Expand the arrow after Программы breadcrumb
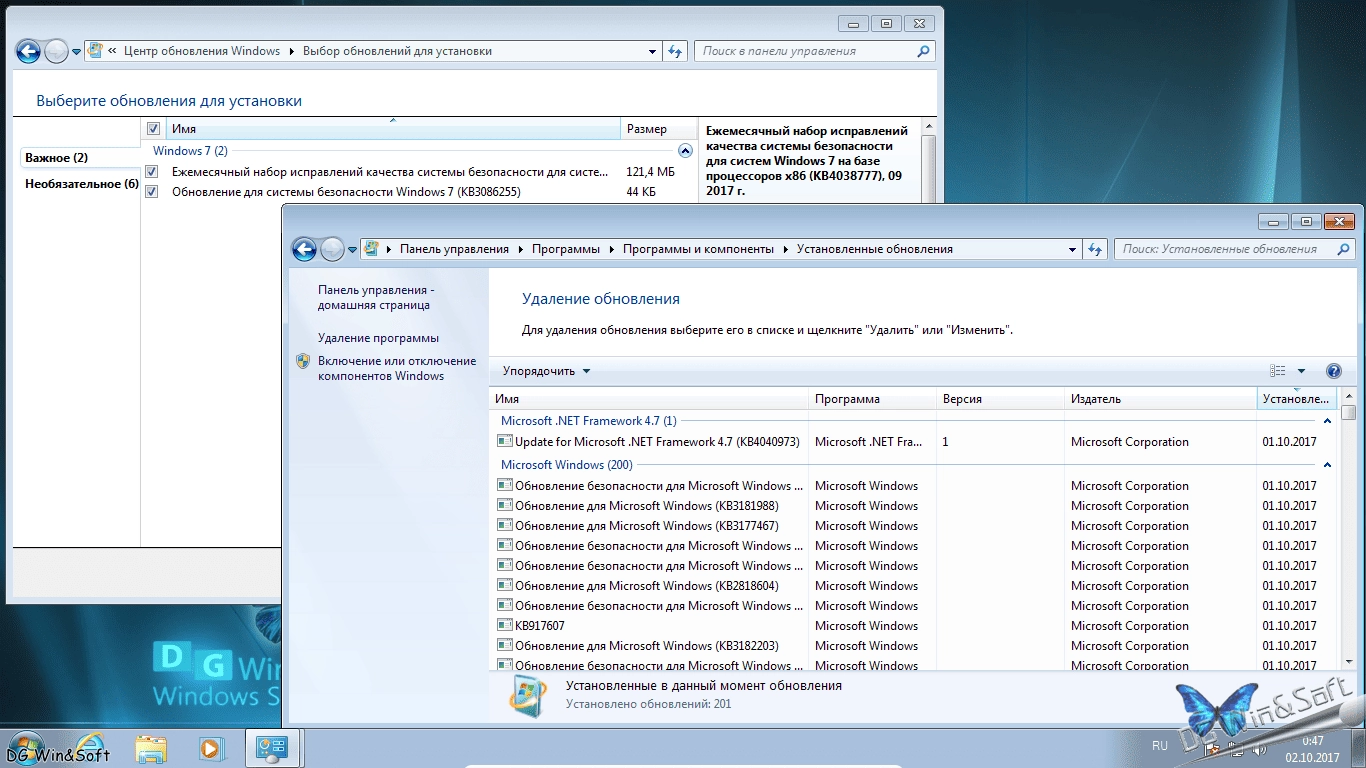 [x=611, y=249]
